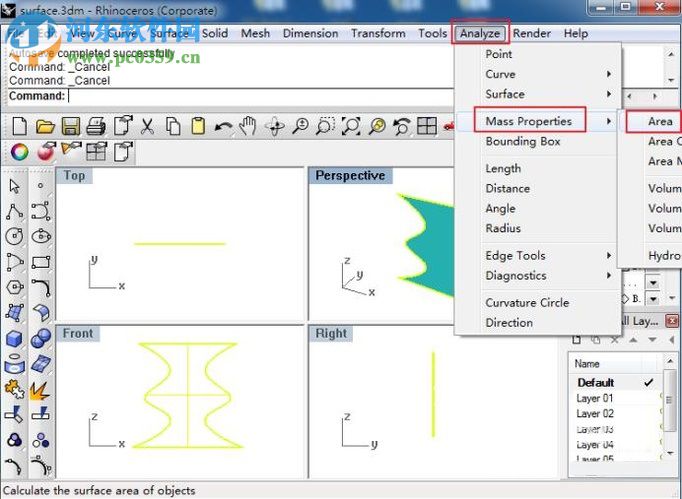Expand the Diagnostics submenu

pyautogui.click(x=538, y=275)
